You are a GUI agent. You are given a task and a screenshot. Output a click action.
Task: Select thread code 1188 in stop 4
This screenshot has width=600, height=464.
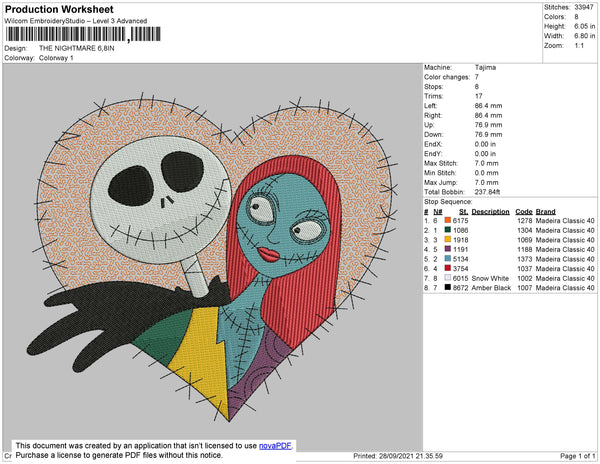tap(525, 249)
